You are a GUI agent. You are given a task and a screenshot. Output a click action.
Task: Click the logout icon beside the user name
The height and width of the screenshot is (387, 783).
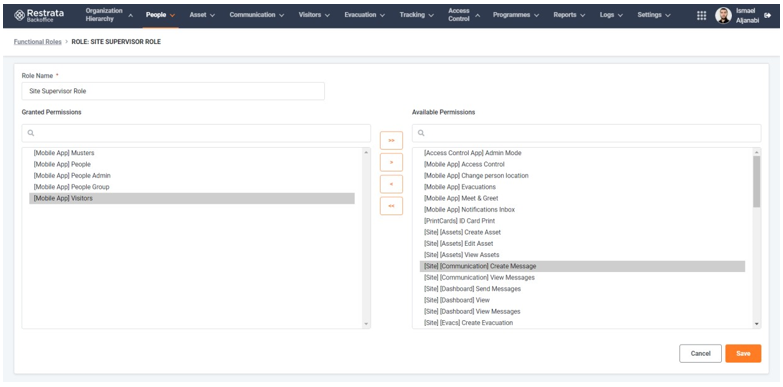pos(768,15)
